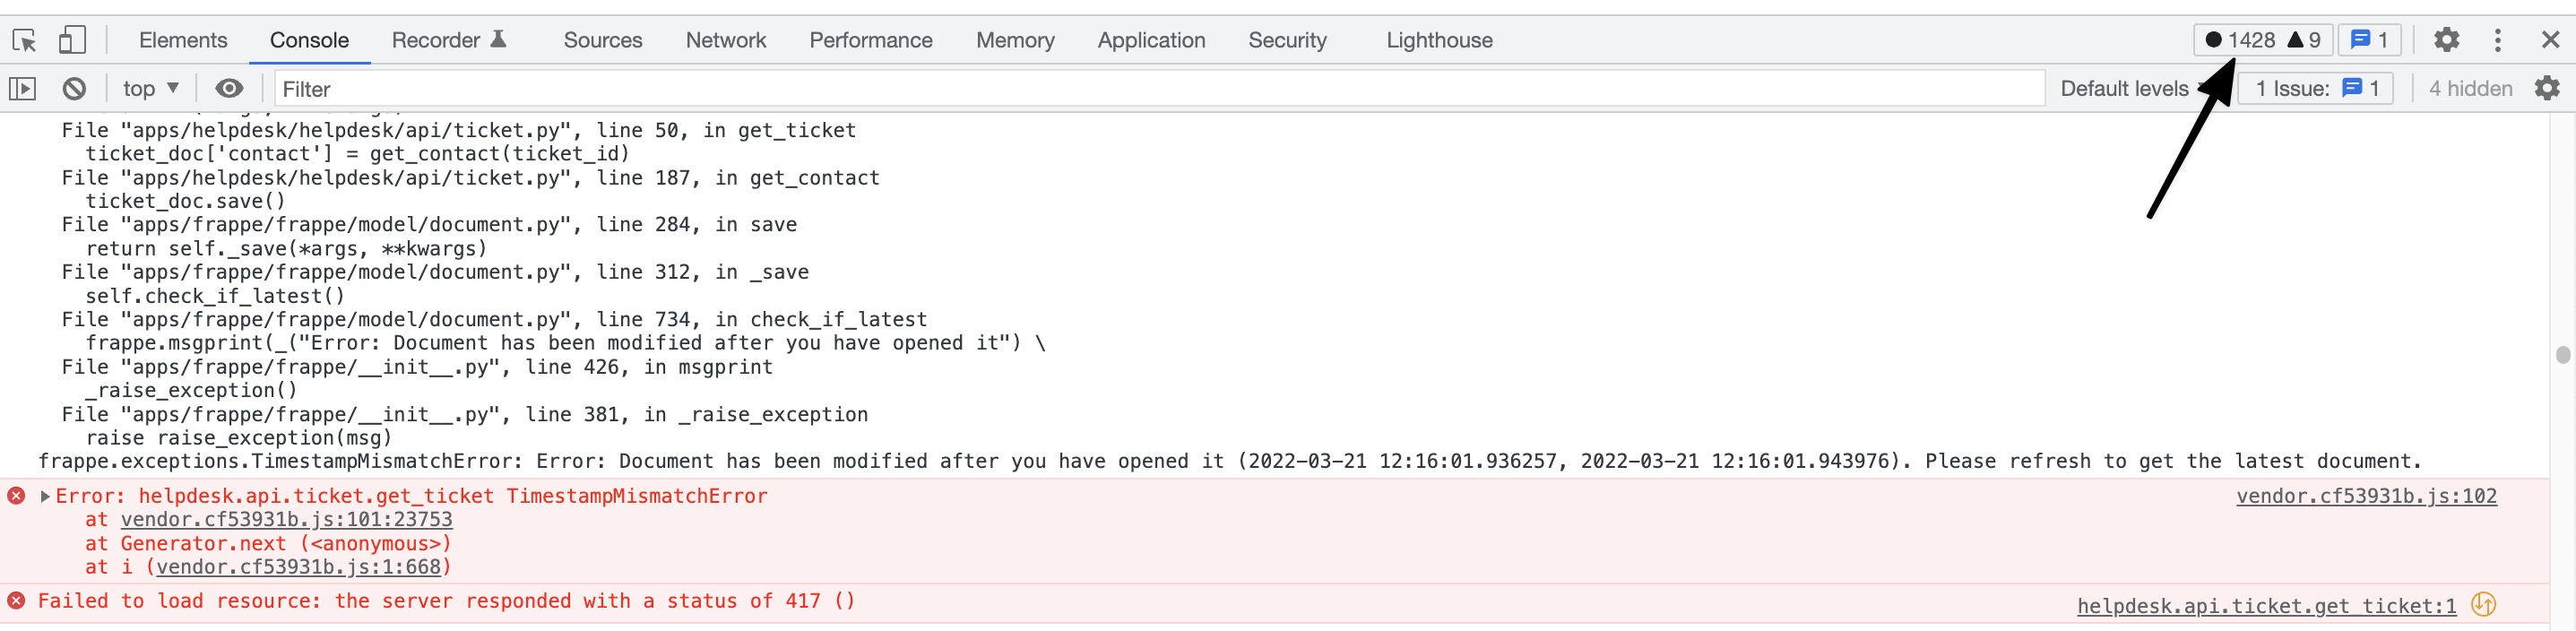Image resolution: width=2576 pixels, height=631 pixels.
Task: Open the Lighthouse panel
Action: pos(1439,40)
